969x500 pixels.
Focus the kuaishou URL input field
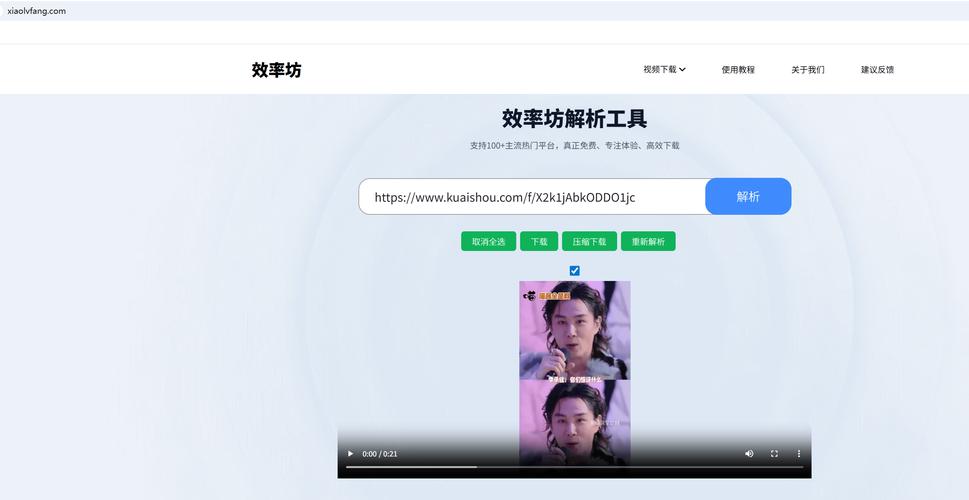pyautogui.click(x=532, y=197)
